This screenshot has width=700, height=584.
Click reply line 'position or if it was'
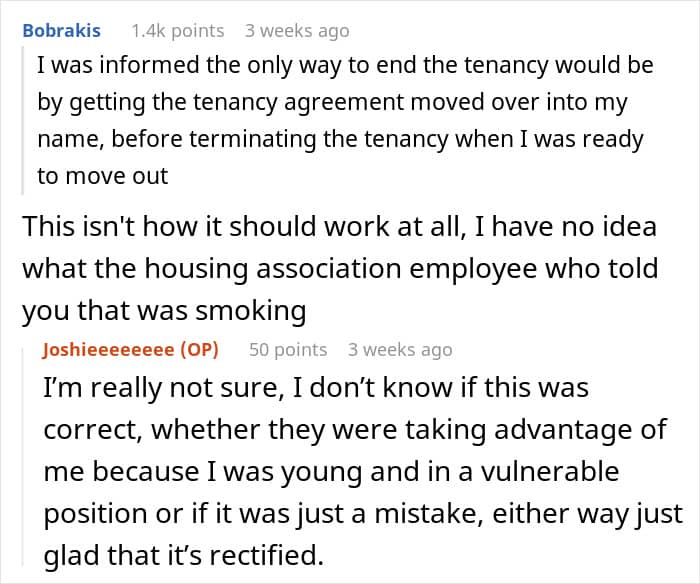pyautogui.click(x=363, y=514)
